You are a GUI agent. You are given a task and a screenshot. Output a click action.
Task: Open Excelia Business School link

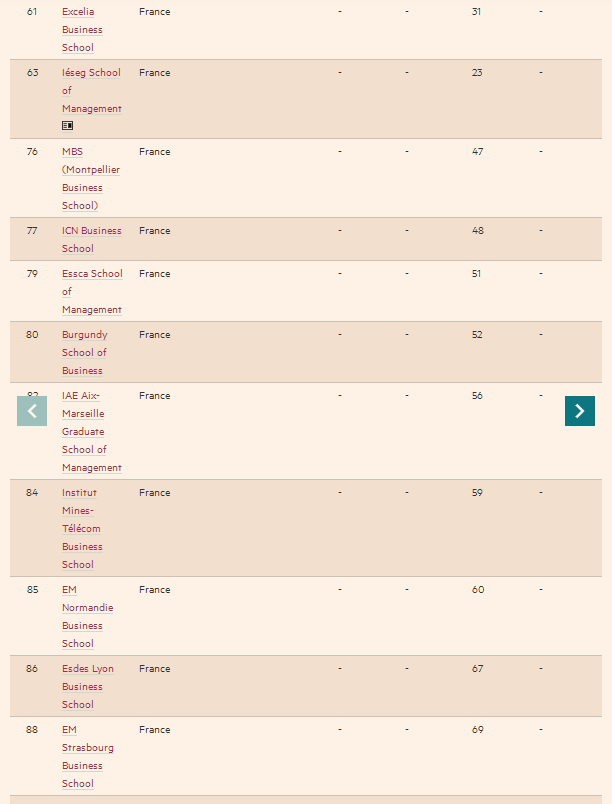[82, 30]
